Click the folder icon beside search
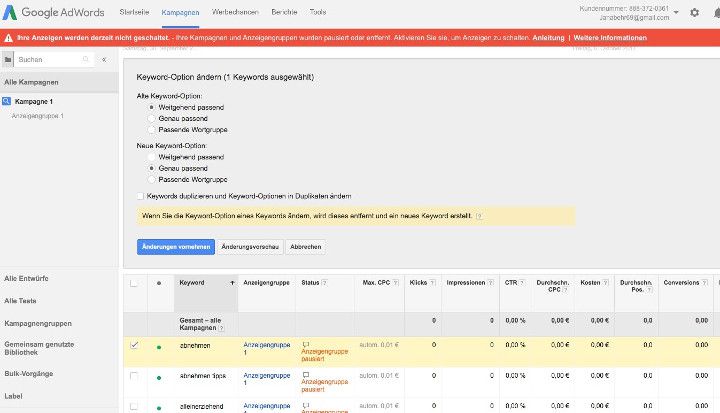 tap(8, 59)
